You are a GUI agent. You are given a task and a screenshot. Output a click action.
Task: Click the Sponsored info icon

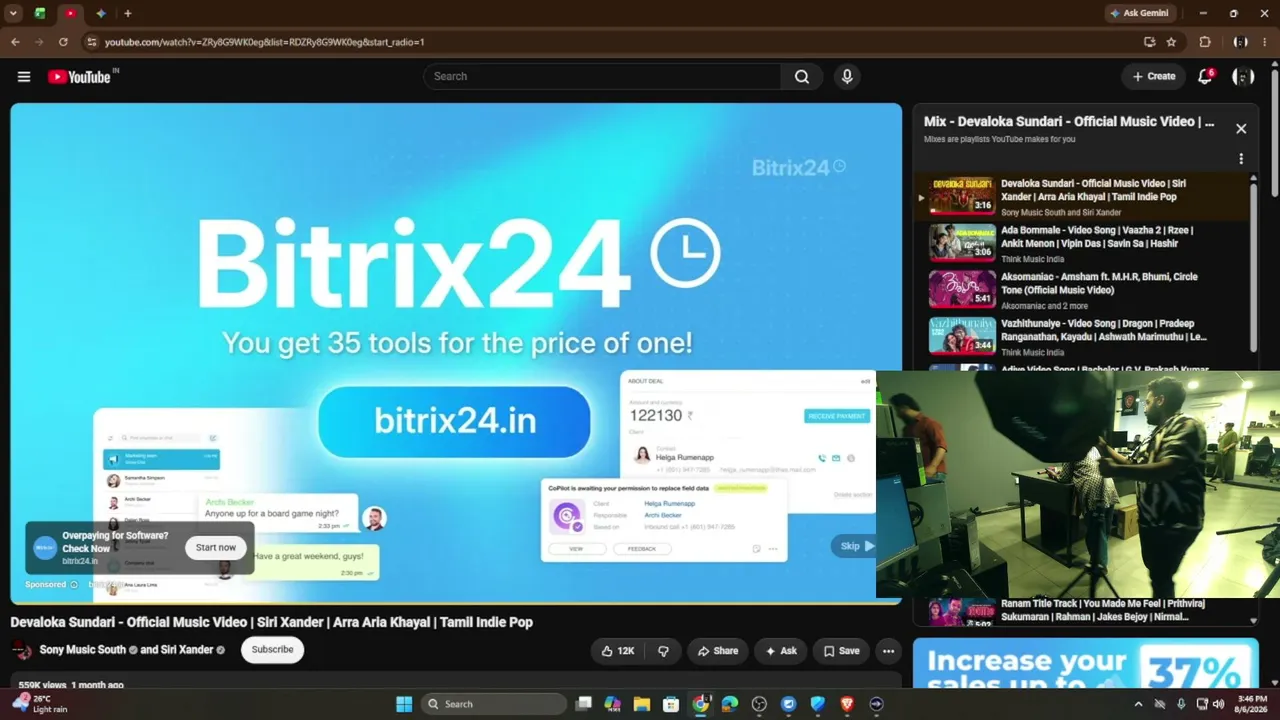(74, 585)
